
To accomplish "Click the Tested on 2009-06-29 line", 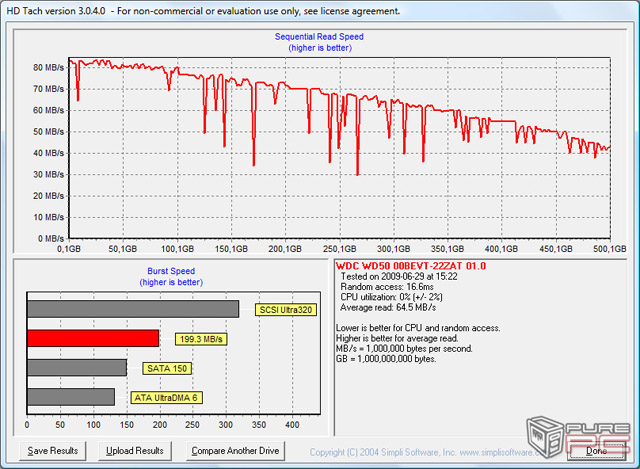I will click(x=399, y=277).
